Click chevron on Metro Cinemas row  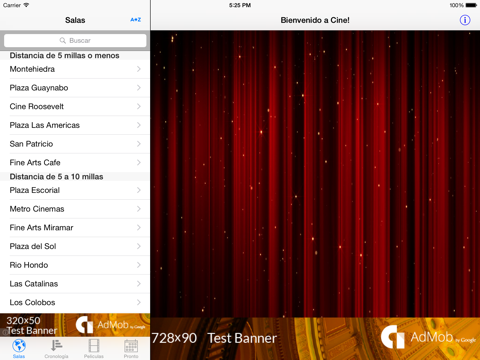click(x=139, y=209)
